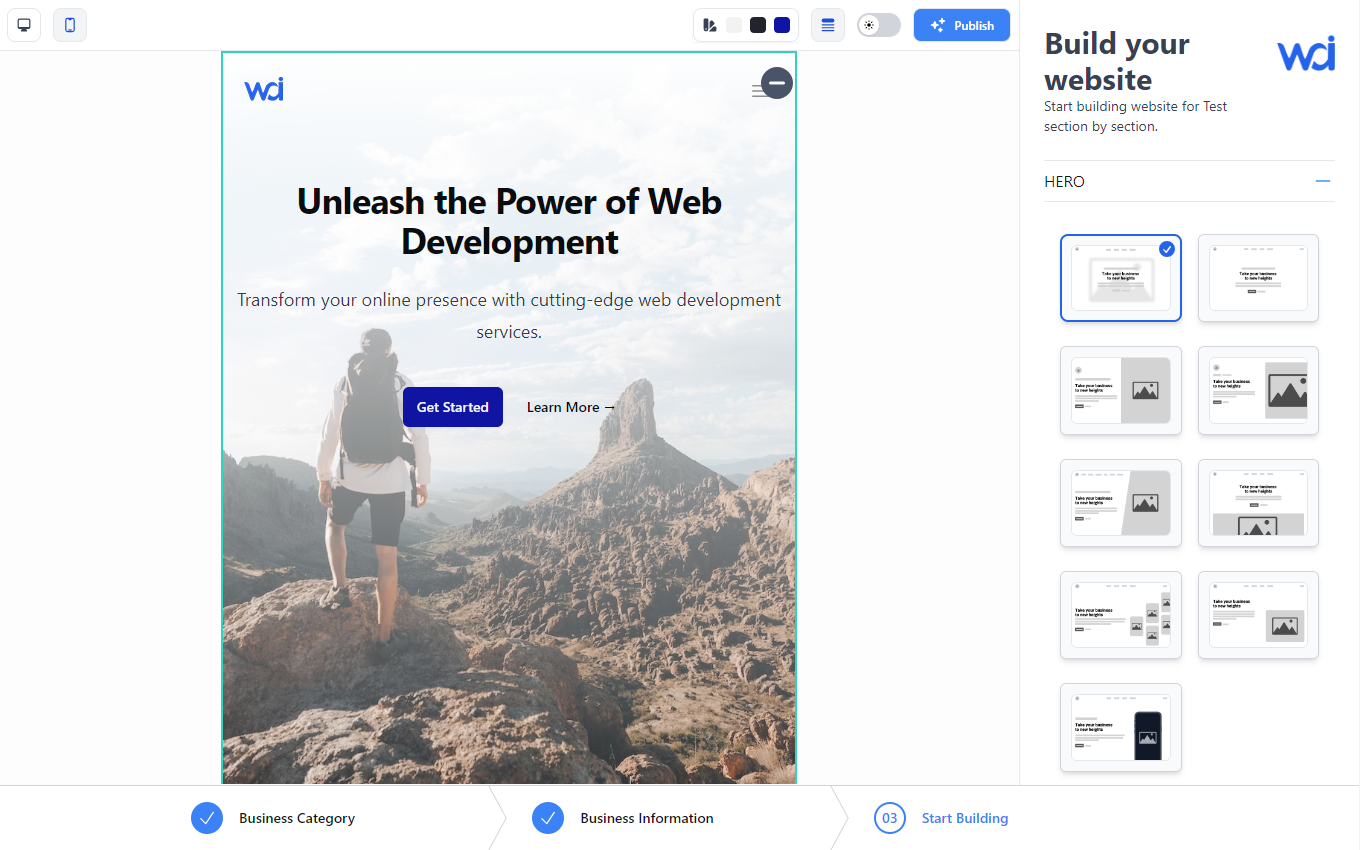Toggle the light/dark mode switch
Image resolution: width=1360 pixels, height=850 pixels.
point(879,25)
